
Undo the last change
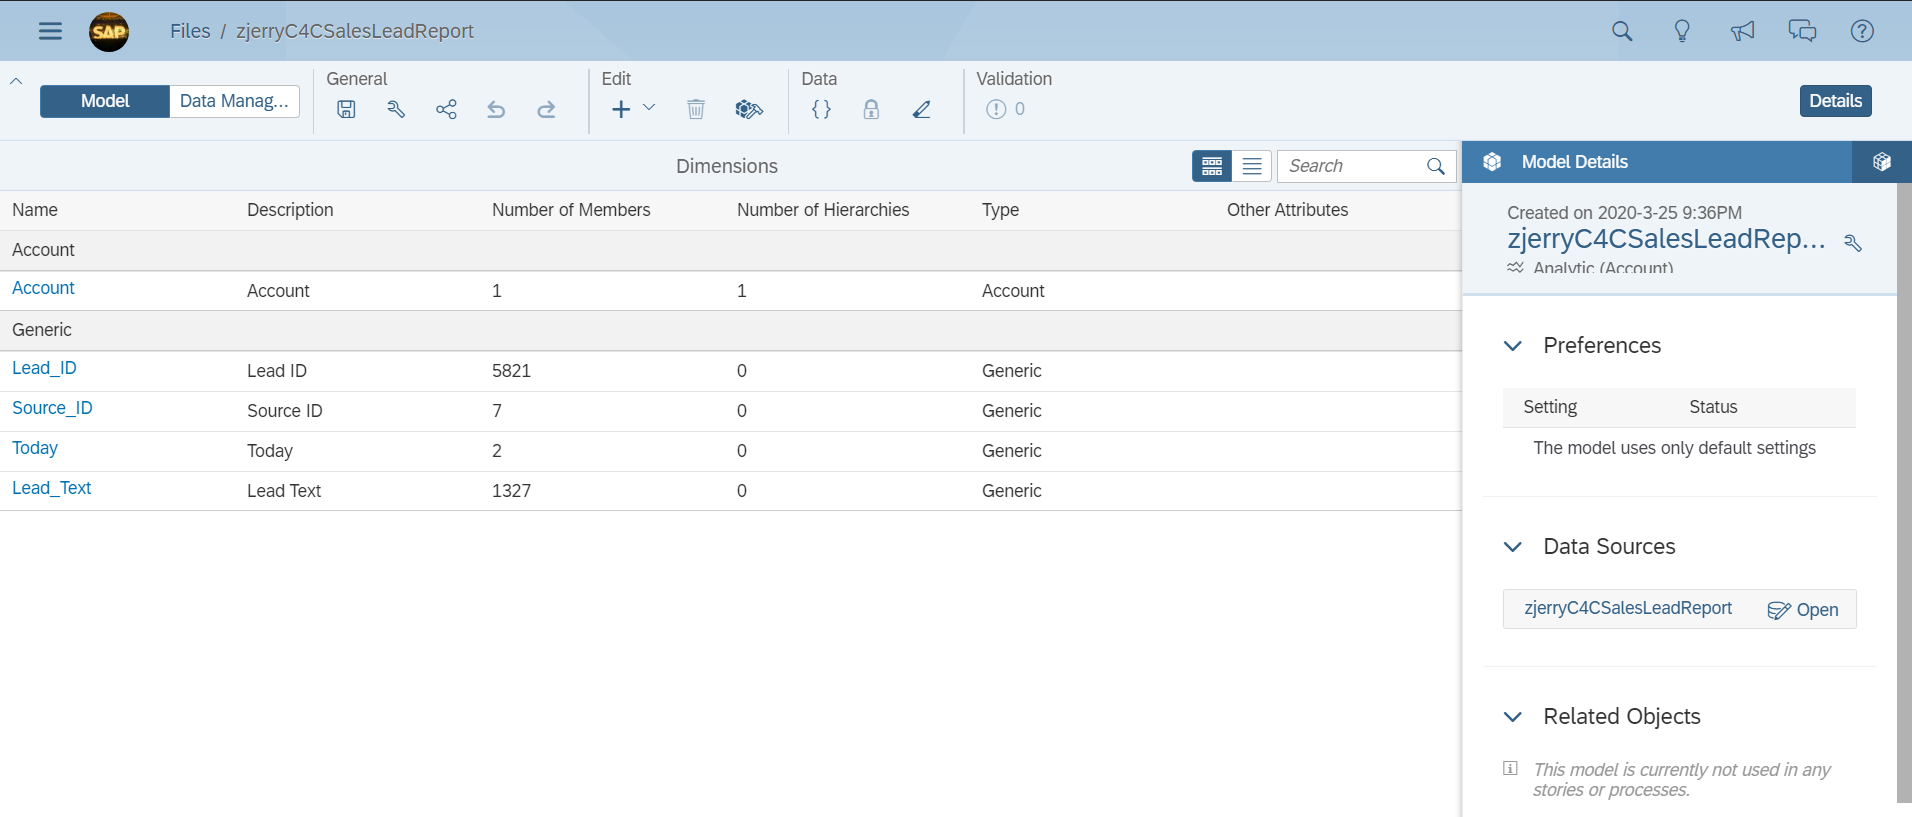click(x=496, y=110)
